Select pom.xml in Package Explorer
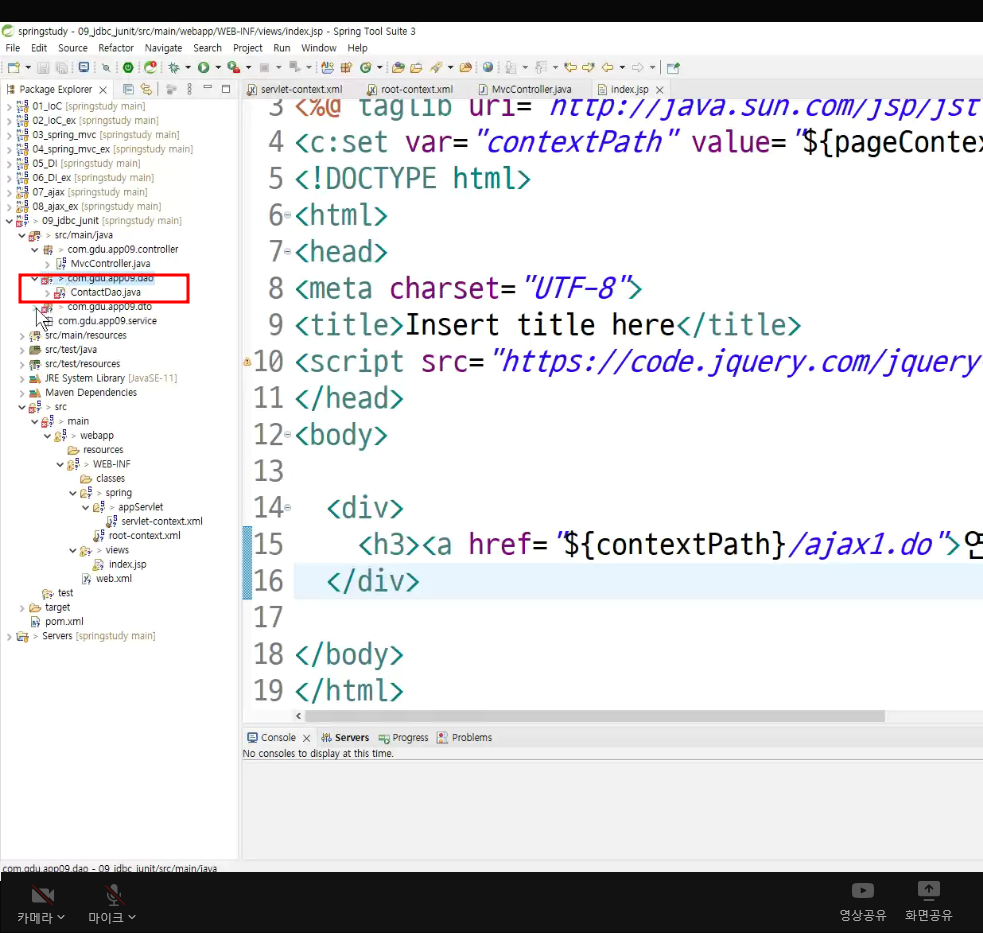Viewport: 983px width, 933px height. (x=64, y=621)
